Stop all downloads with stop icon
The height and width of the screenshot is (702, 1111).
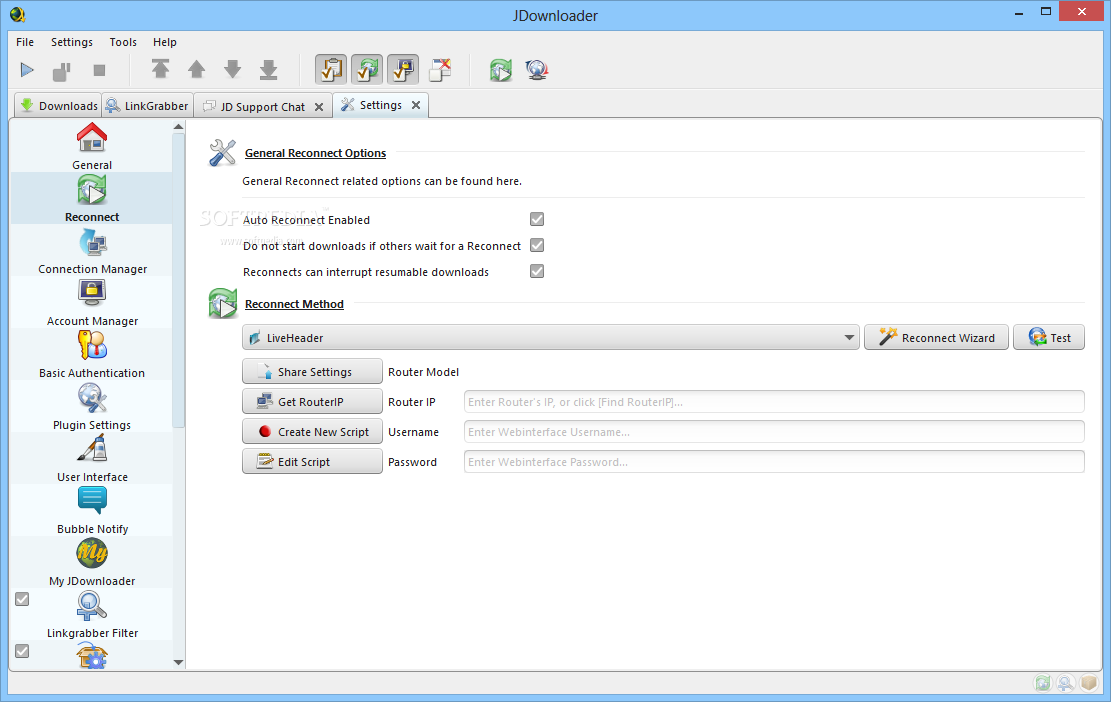[x=99, y=70]
